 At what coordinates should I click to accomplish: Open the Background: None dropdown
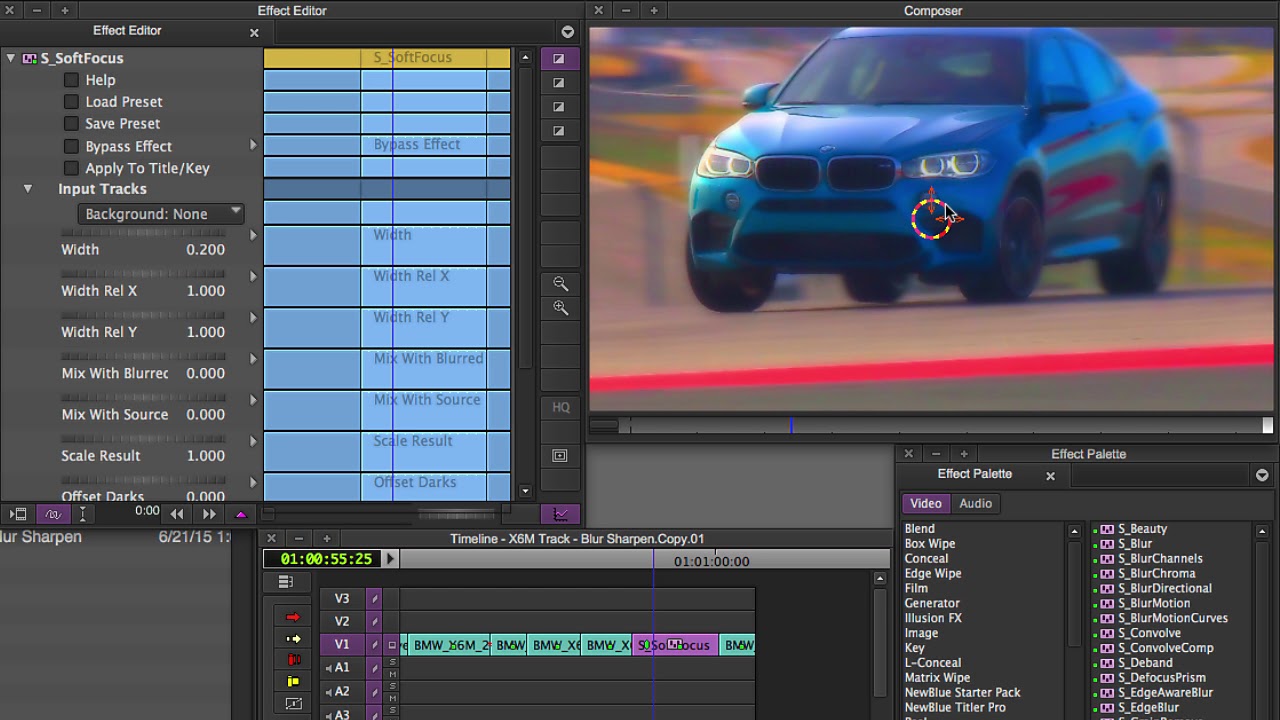click(x=161, y=214)
